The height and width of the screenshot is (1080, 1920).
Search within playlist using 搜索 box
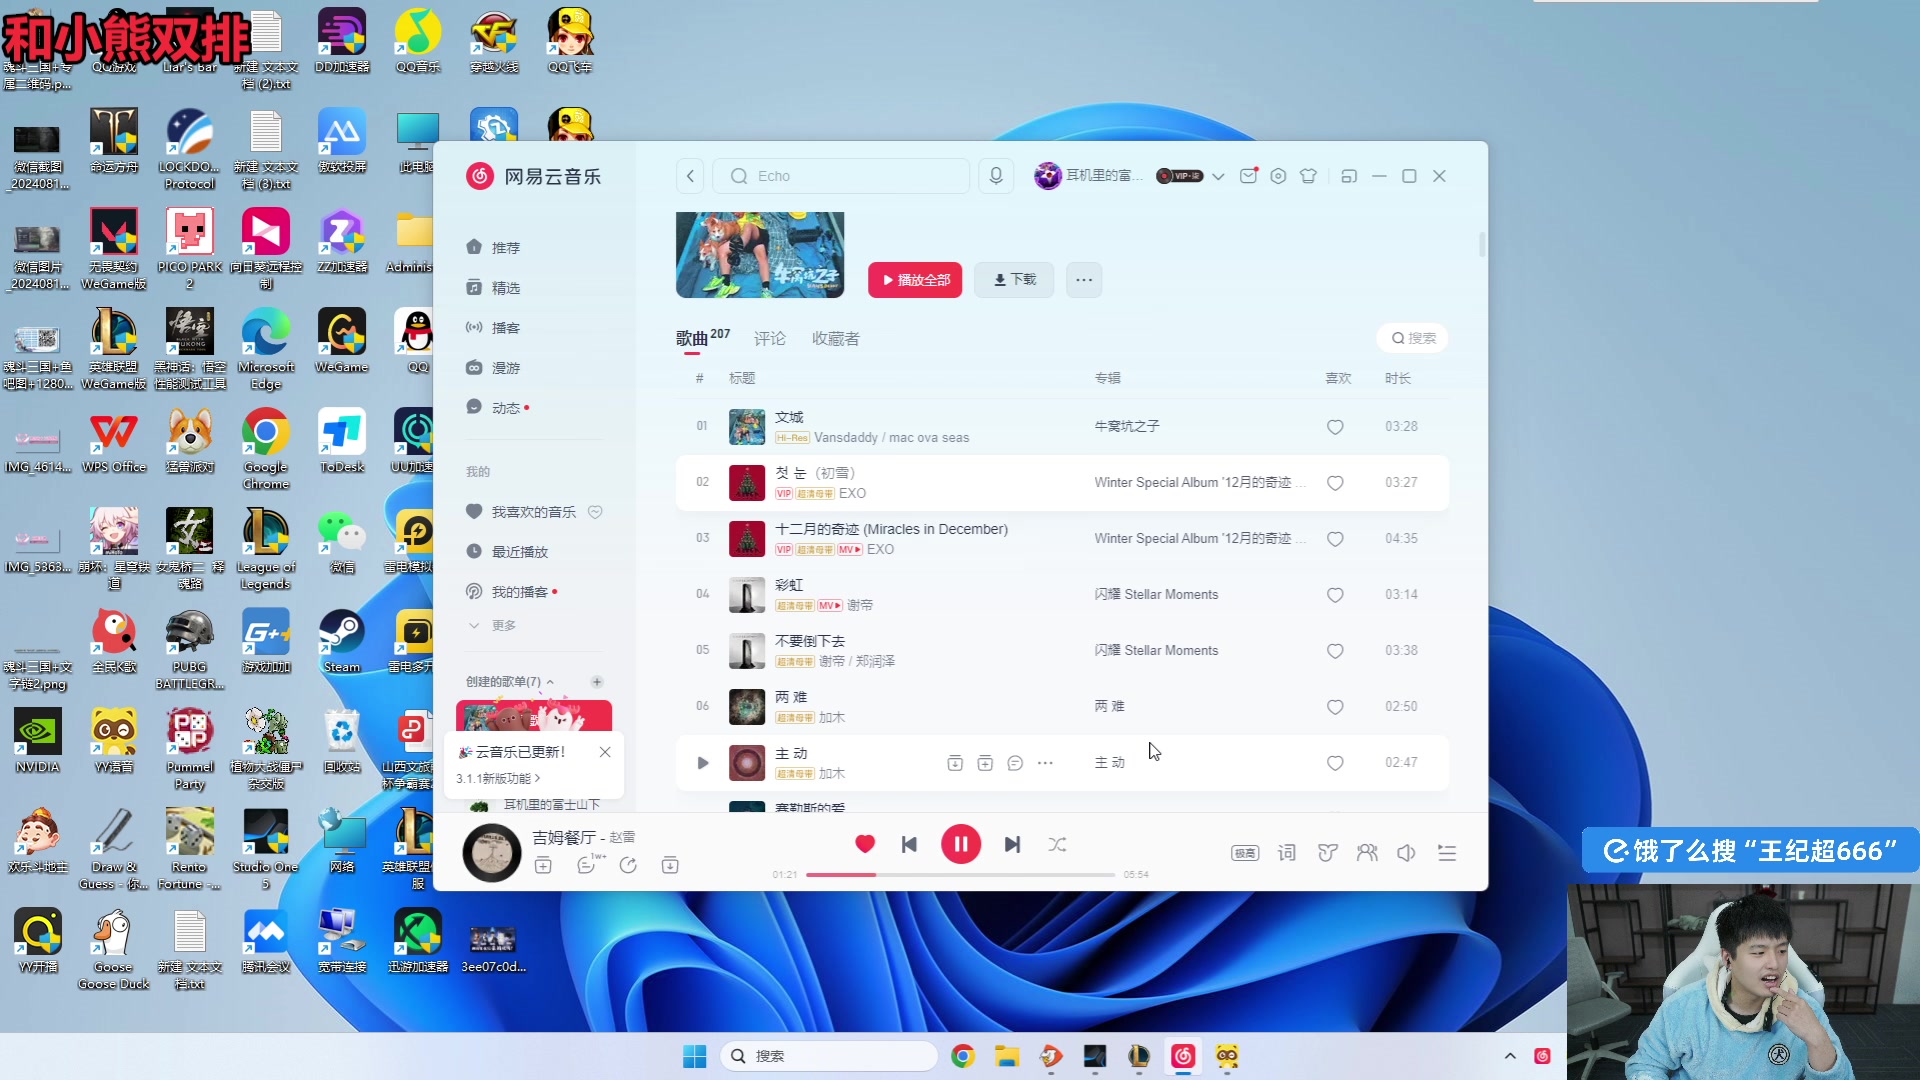tap(1413, 338)
